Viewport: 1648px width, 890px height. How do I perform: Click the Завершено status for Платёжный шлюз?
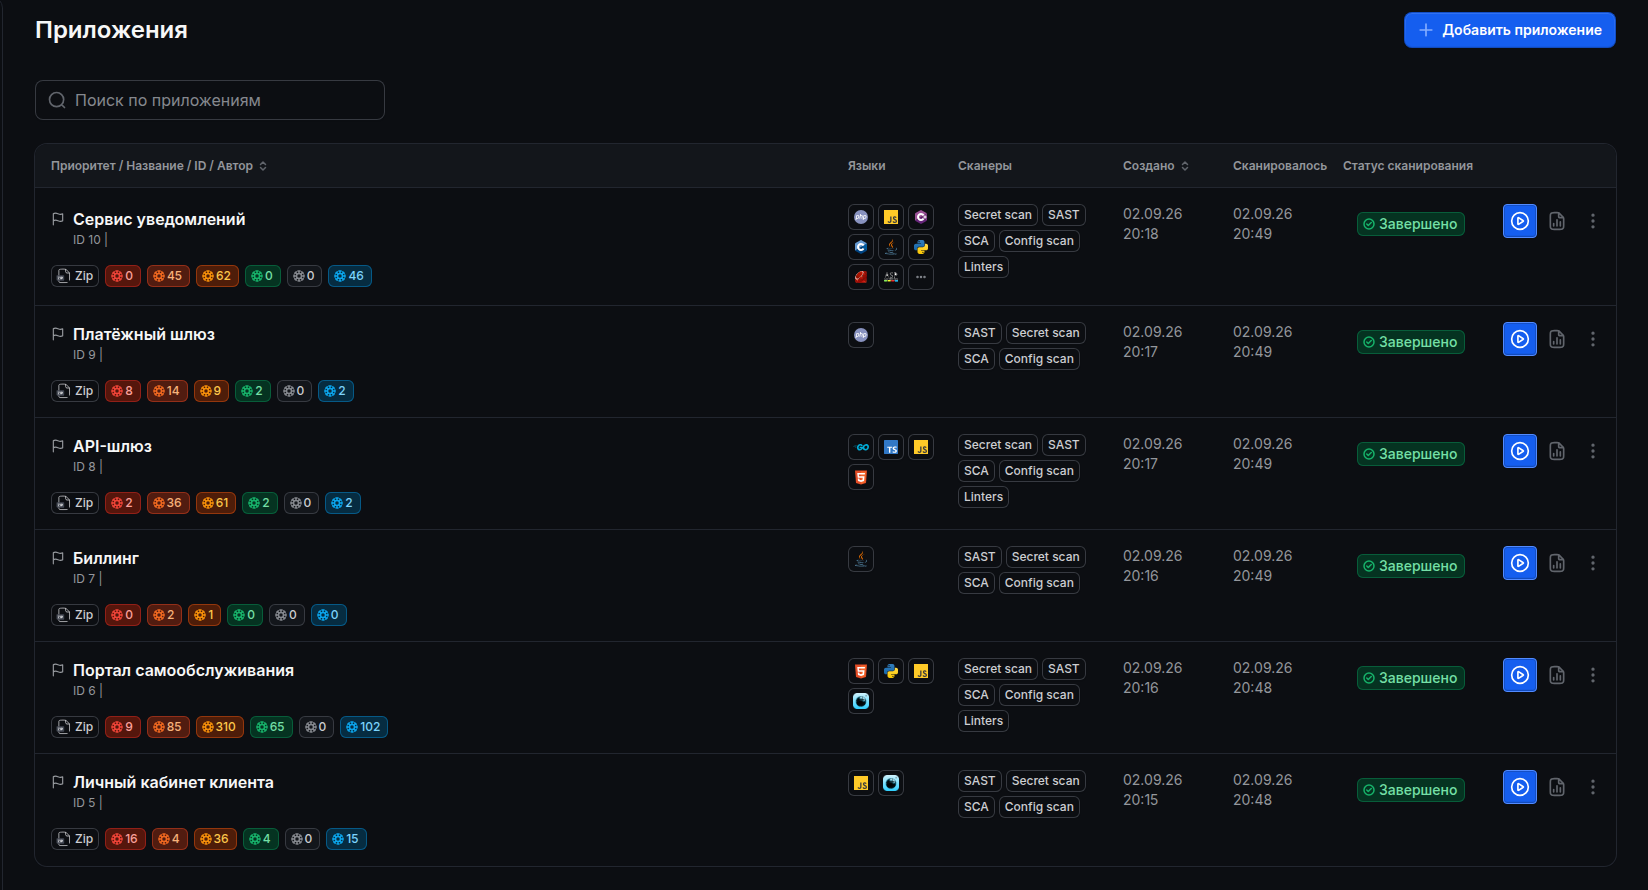[1411, 342]
